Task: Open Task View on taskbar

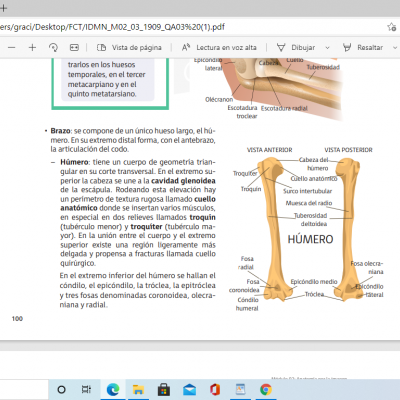Action: [86, 389]
